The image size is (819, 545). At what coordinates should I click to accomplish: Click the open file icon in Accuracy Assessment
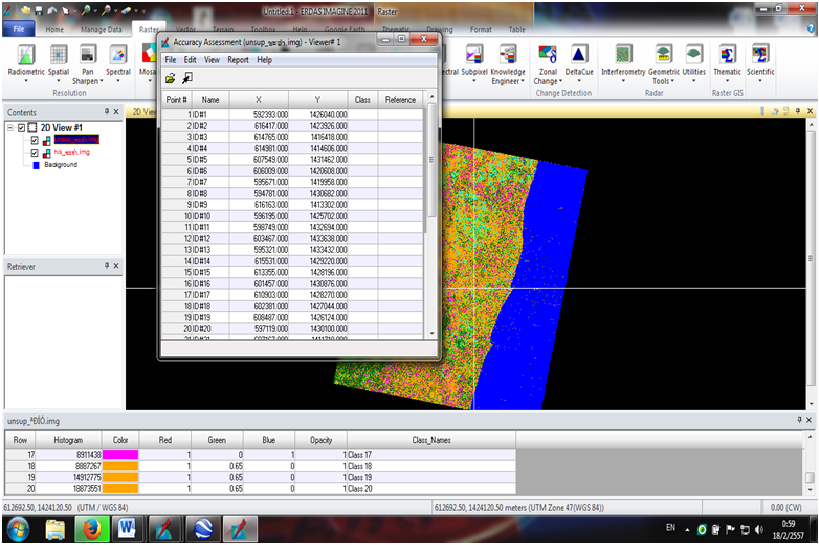tap(170, 77)
